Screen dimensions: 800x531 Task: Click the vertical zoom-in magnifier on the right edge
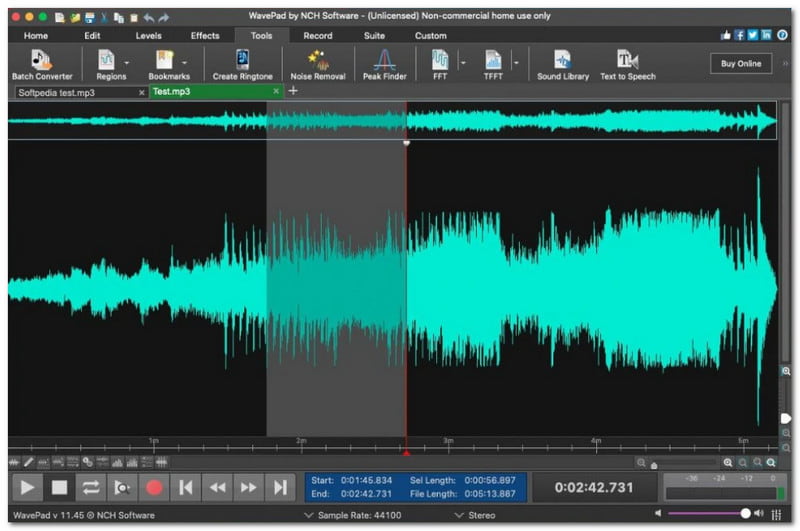[x=786, y=371]
